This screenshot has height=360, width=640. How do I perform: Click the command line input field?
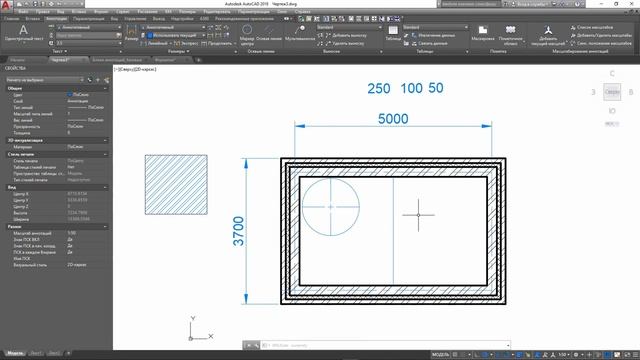384,345
